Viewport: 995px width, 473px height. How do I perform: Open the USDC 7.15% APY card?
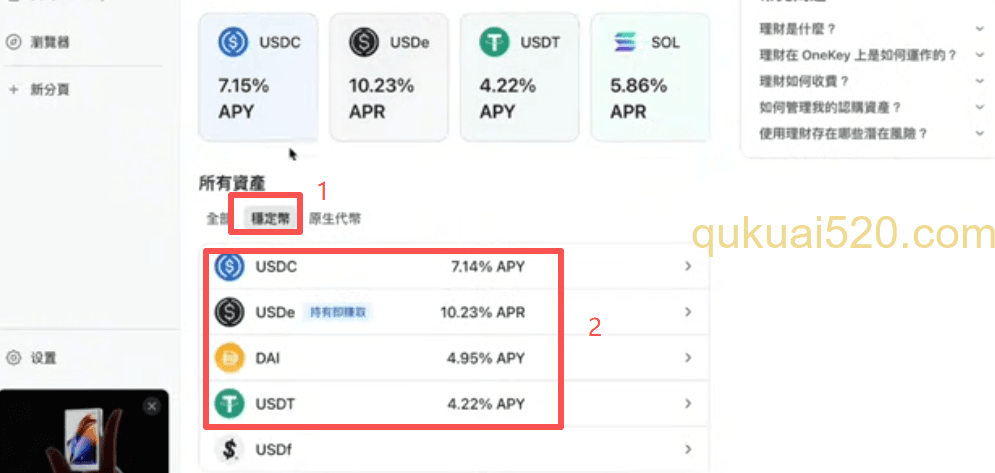(258, 77)
